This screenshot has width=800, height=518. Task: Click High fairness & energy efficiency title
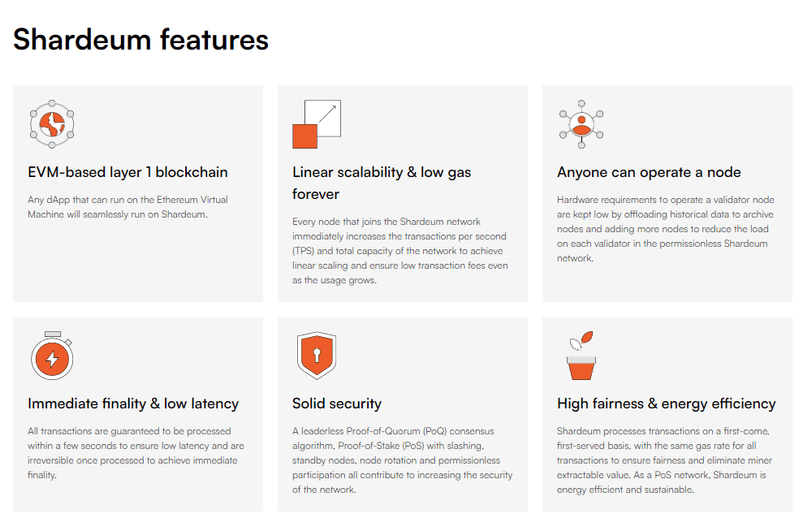(666, 404)
